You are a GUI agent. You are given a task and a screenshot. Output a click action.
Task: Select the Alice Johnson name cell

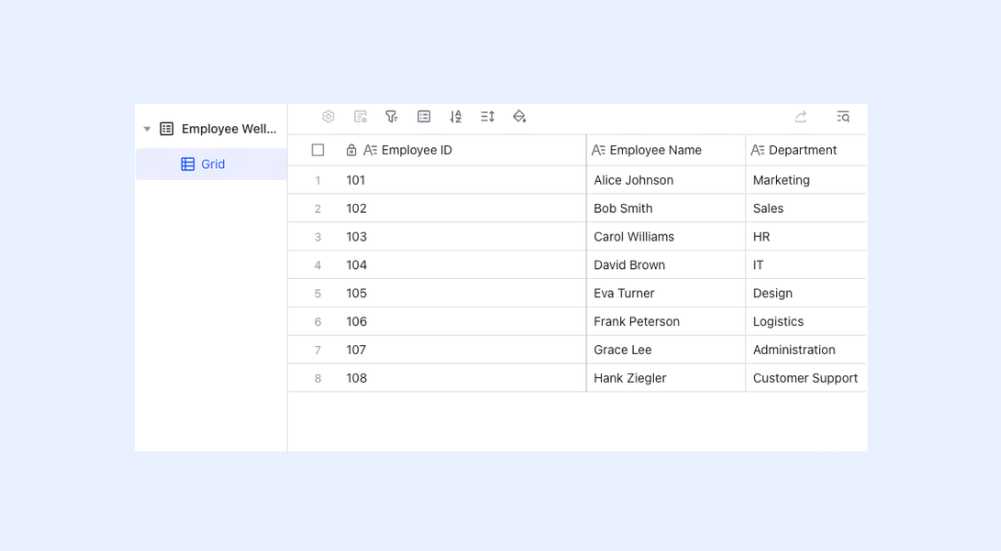click(666, 180)
